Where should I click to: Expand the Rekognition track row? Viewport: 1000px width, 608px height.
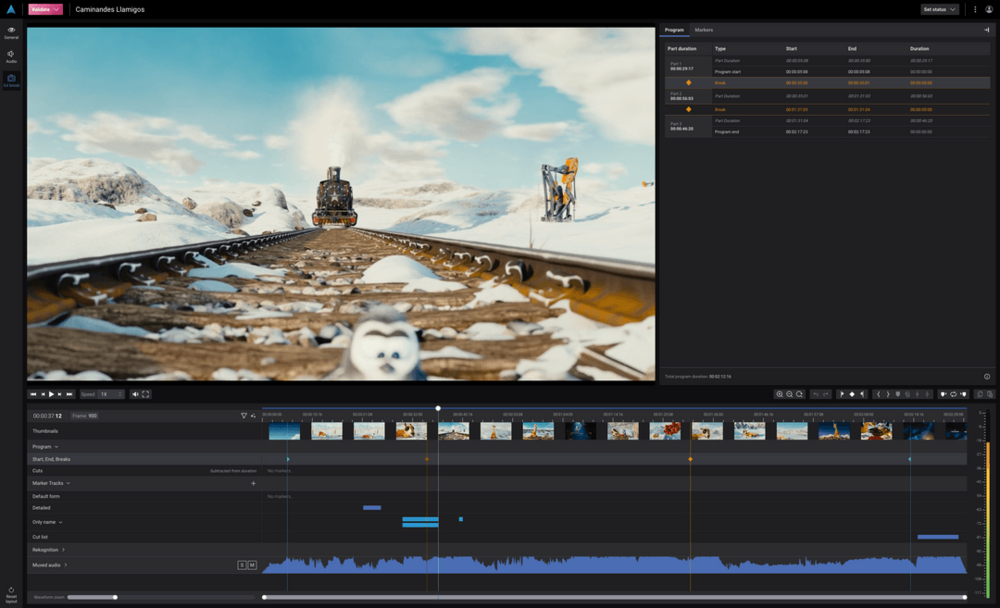63,549
